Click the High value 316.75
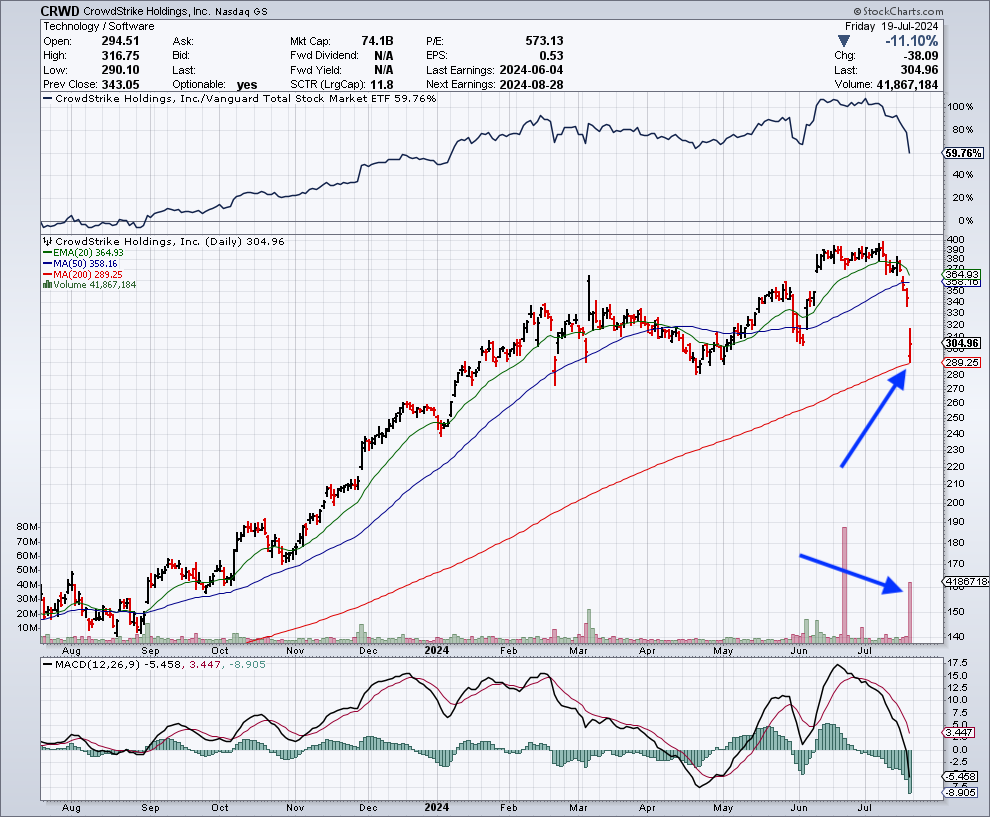Screen dimensions: 990x817 click(x=120, y=56)
